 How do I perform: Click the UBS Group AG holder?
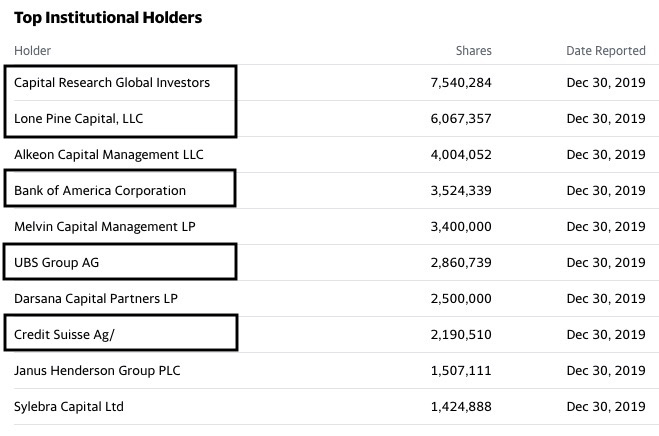click(57, 262)
